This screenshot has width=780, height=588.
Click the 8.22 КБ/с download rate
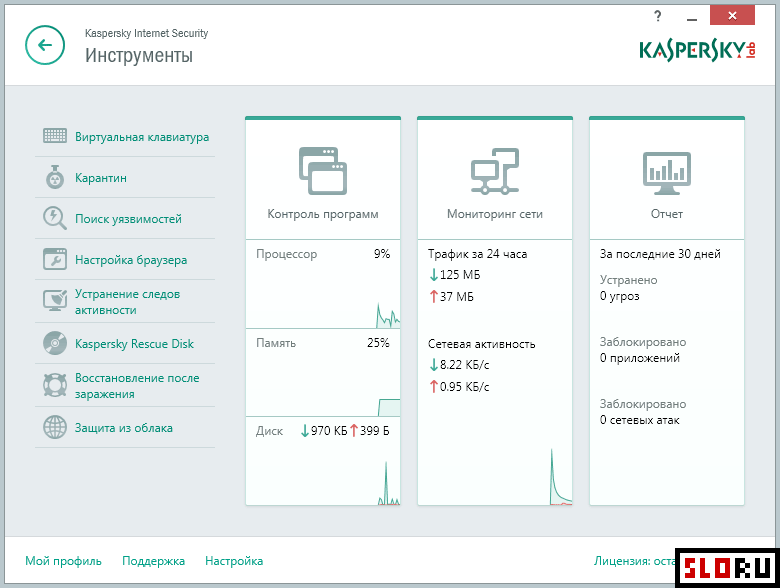tap(459, 365)
